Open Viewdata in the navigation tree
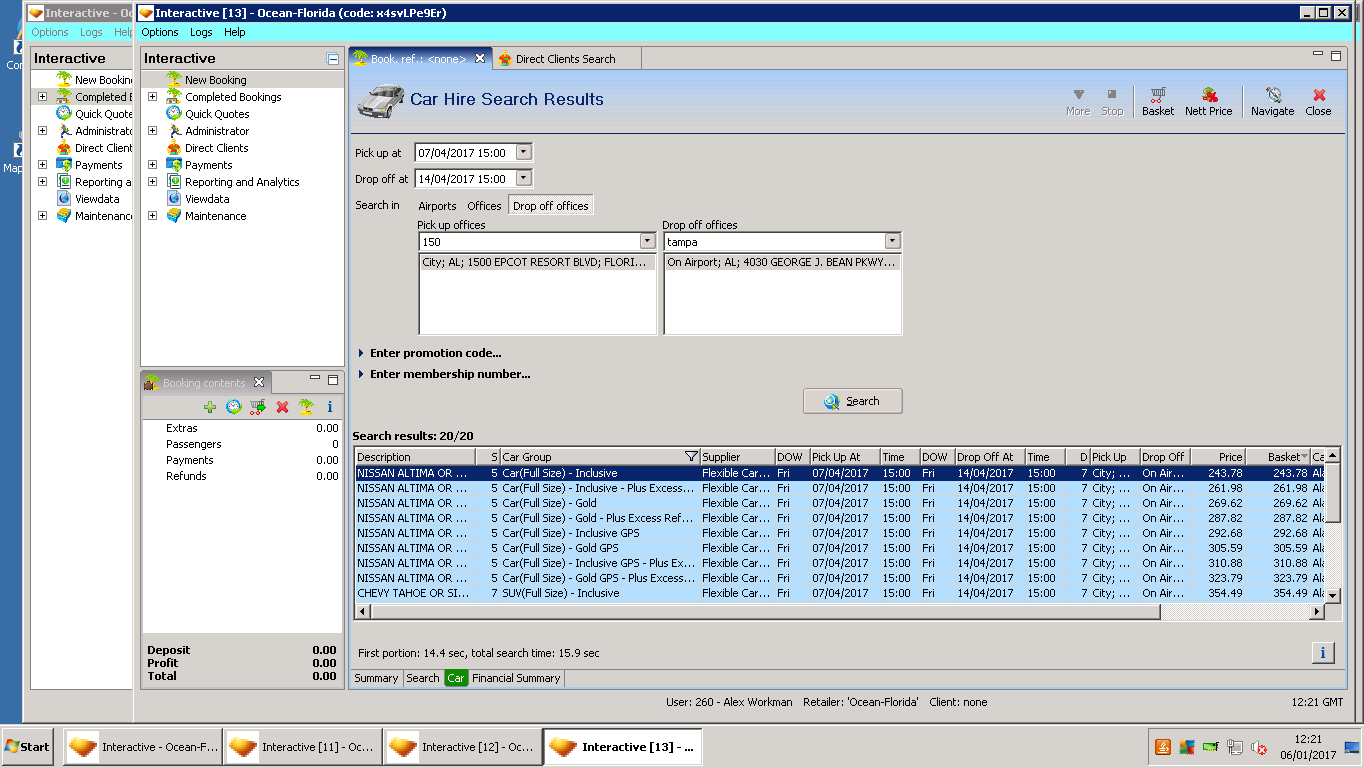The height and width of the screenshot is (768, 1364). point(207,199)
